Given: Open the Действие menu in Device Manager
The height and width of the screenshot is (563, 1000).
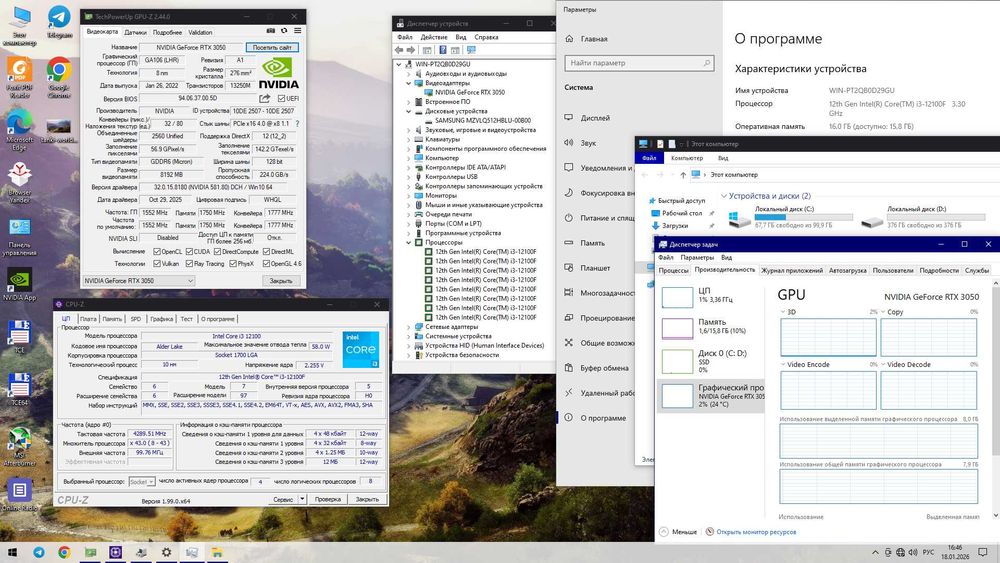Looking at the screenshot, I should click(434, 37).
